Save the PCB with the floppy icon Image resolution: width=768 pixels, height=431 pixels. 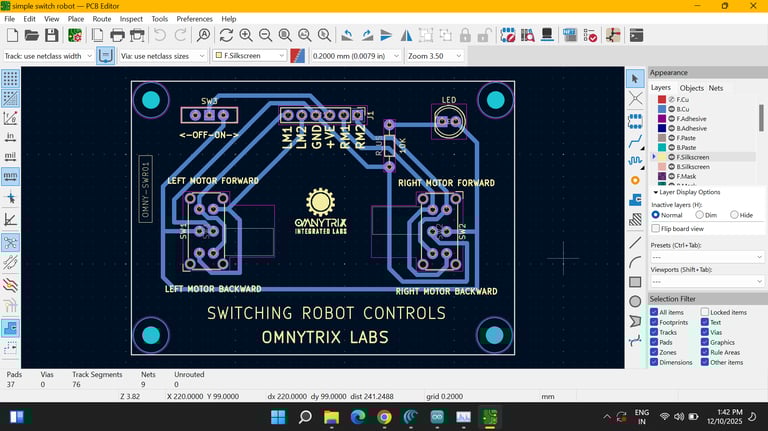(x=52, y=35)
